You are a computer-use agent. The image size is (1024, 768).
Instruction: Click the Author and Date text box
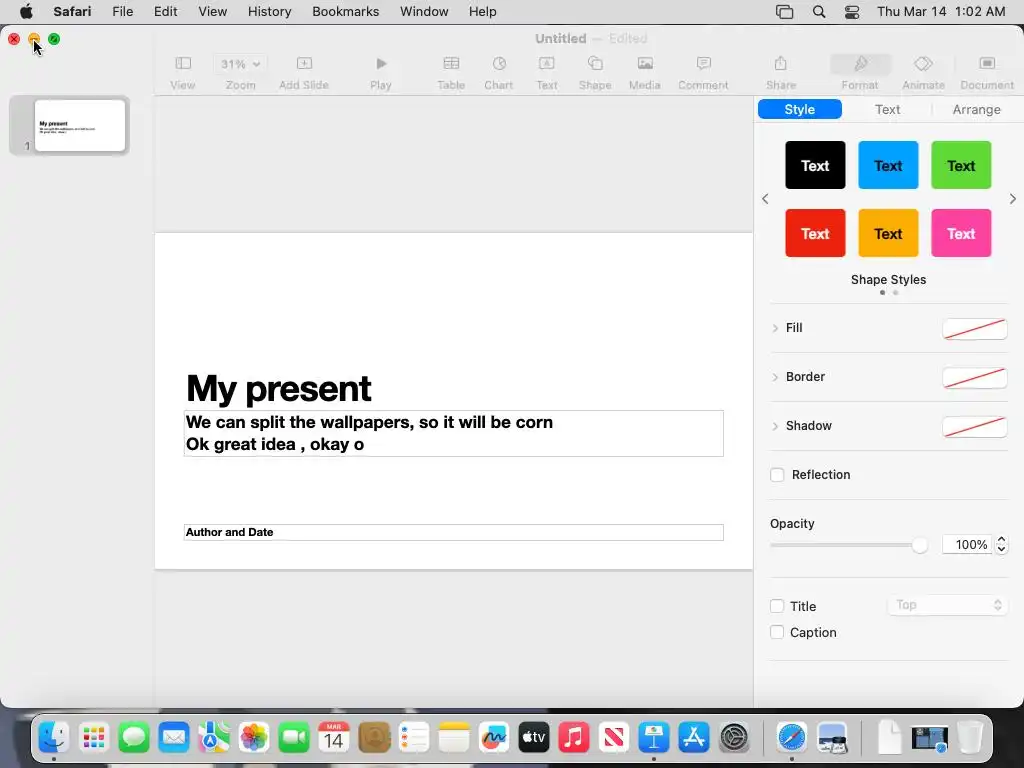454,532
